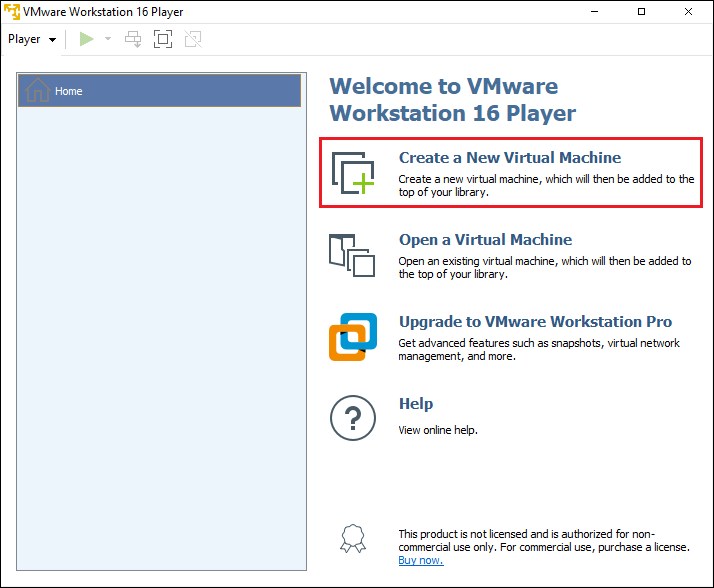Click the Unity mode toolbar icon
714x588 pixels.
coord(193,39)
